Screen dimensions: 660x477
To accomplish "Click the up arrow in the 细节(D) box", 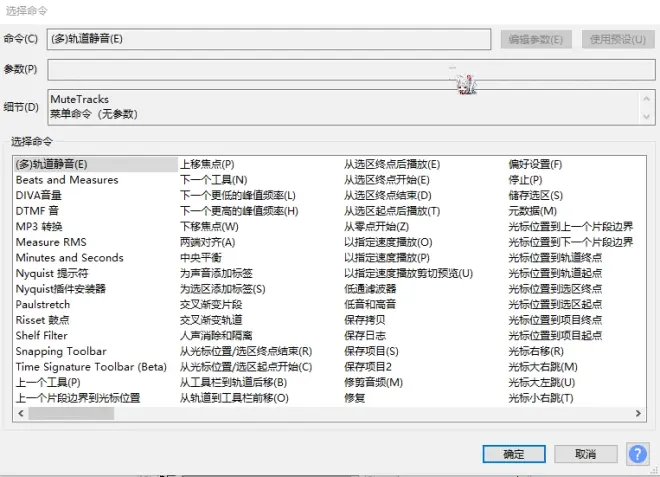I will (x=647, y=99).
